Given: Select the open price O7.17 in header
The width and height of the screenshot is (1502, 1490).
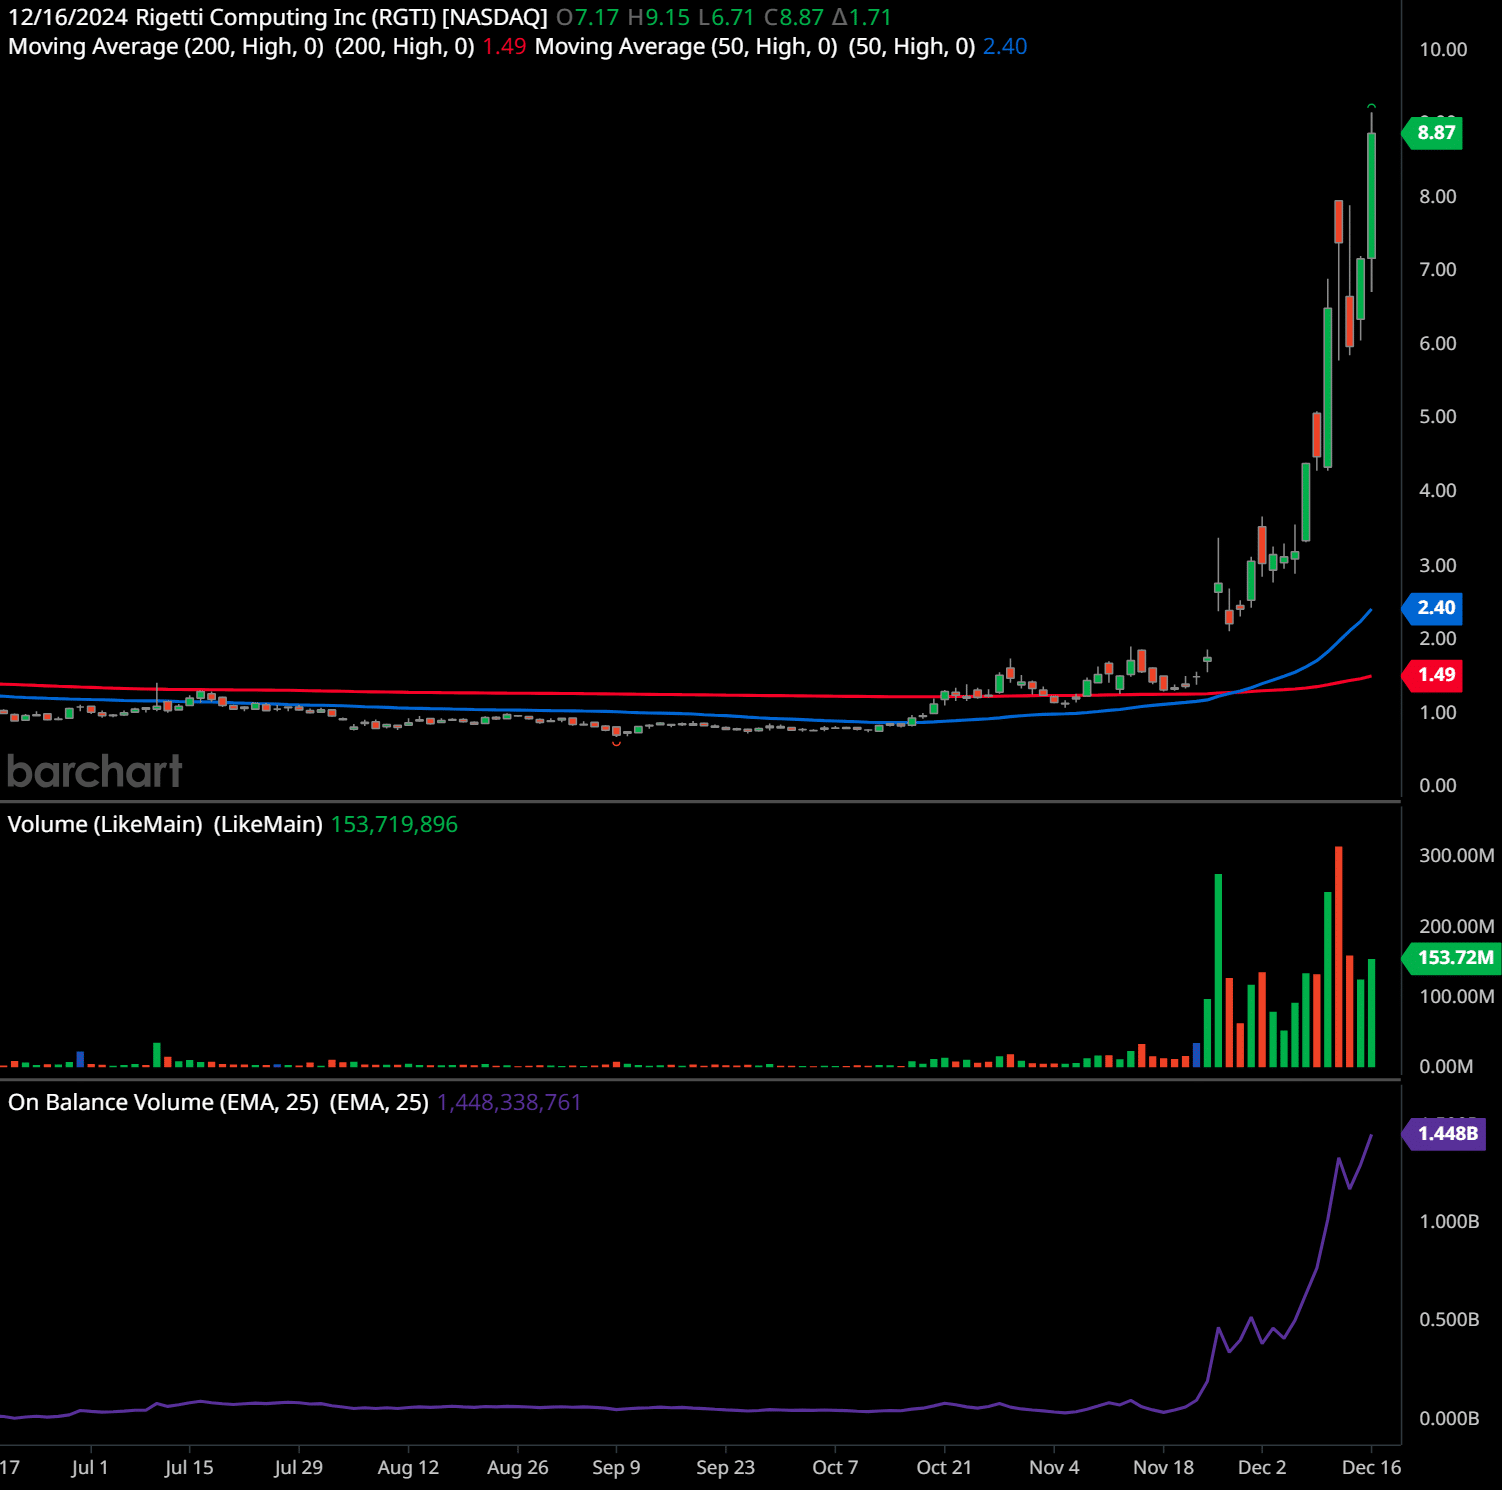Looking at the screenshot, I should point(587,17).
